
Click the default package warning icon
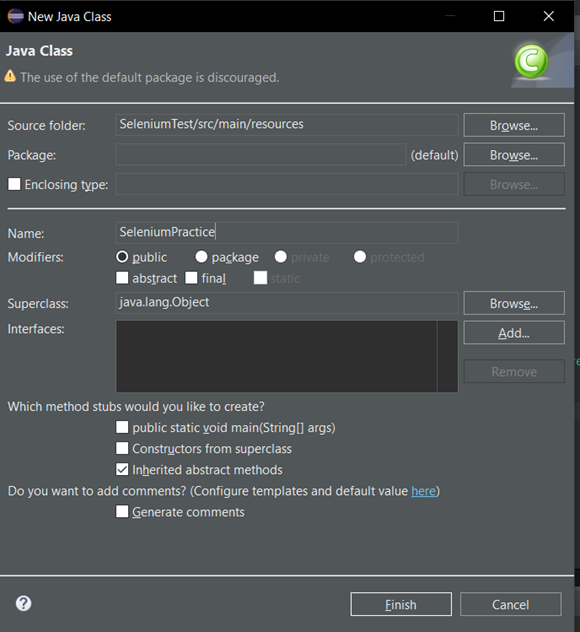coord(10,76)
